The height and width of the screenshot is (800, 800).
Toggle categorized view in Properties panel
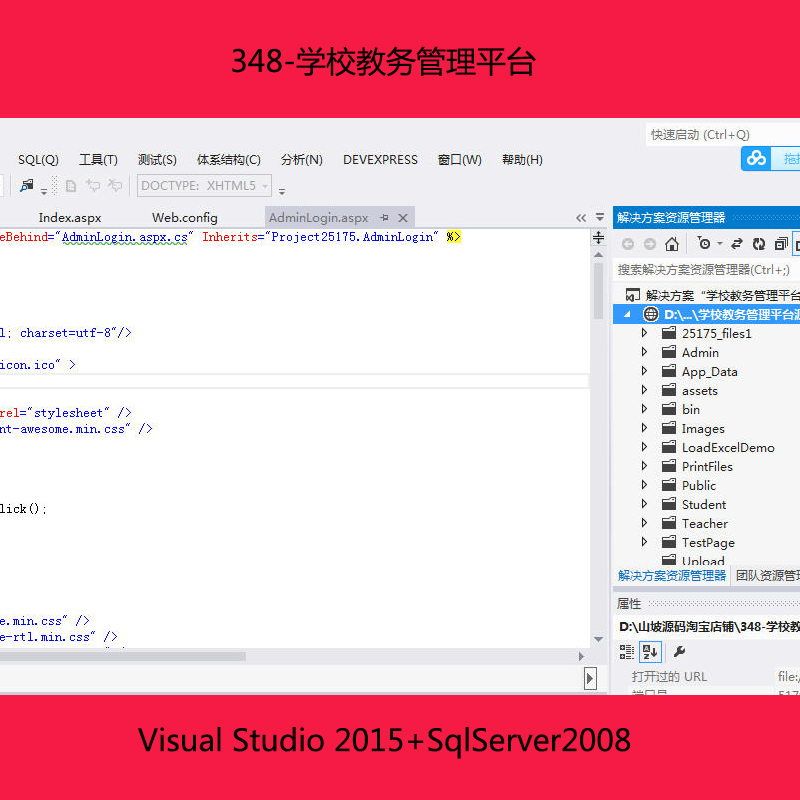pos(627,652)
